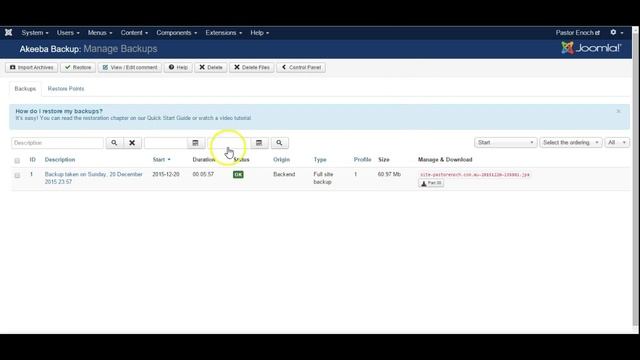Open the Select the ordering dropdown
Image resolution: width=640 pixels, height=360 pixels.
point(570,142)
